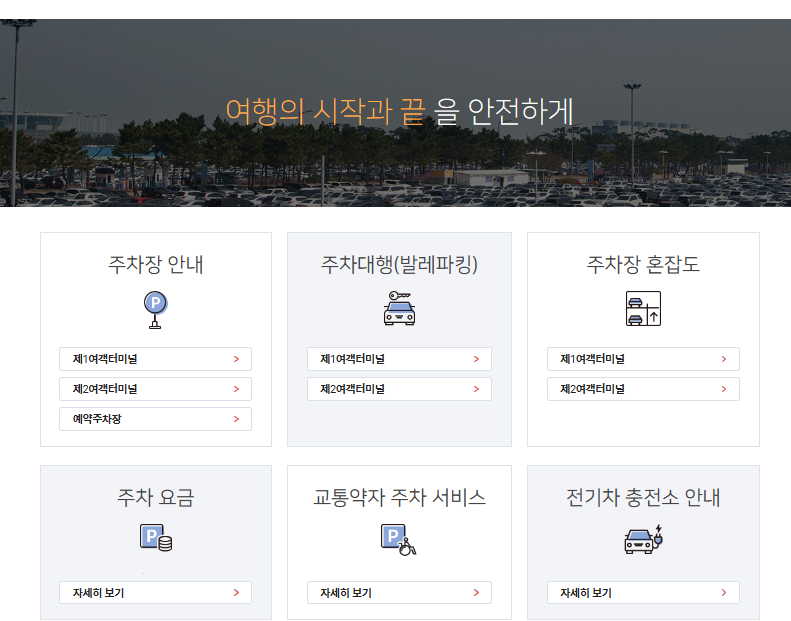Open 제2여객터미널 under 주차장 안내
791x621 pixels.
(155, 389)
